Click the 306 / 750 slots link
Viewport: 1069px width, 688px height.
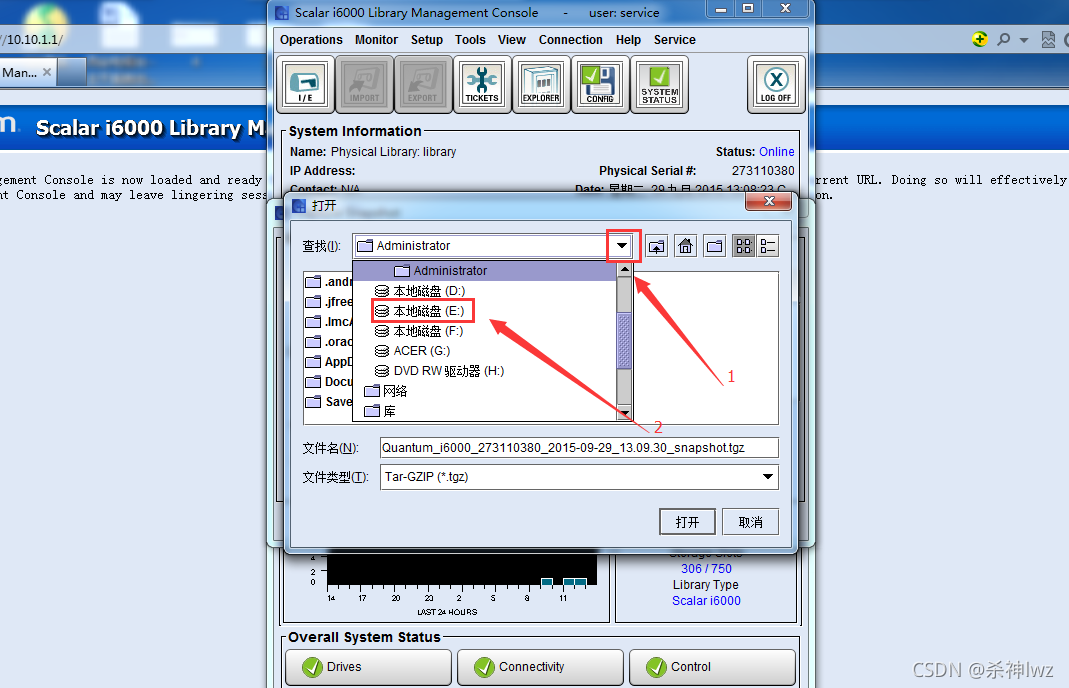(x=706, y=569)
